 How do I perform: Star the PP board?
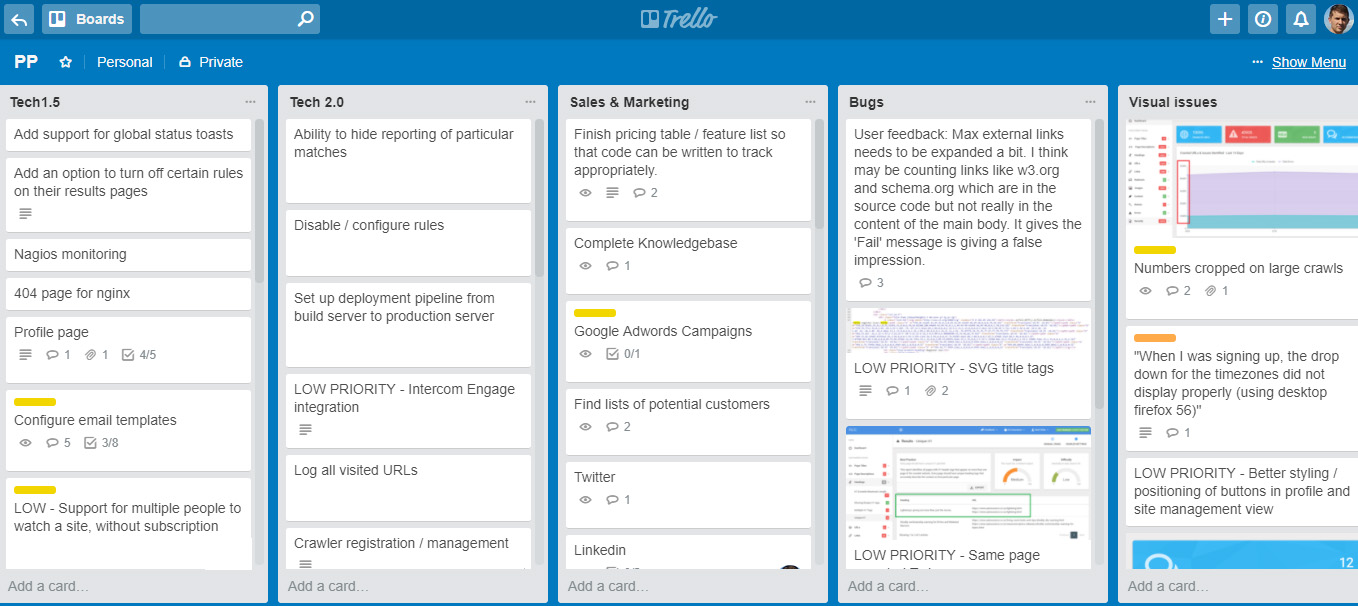click(66, 62)
